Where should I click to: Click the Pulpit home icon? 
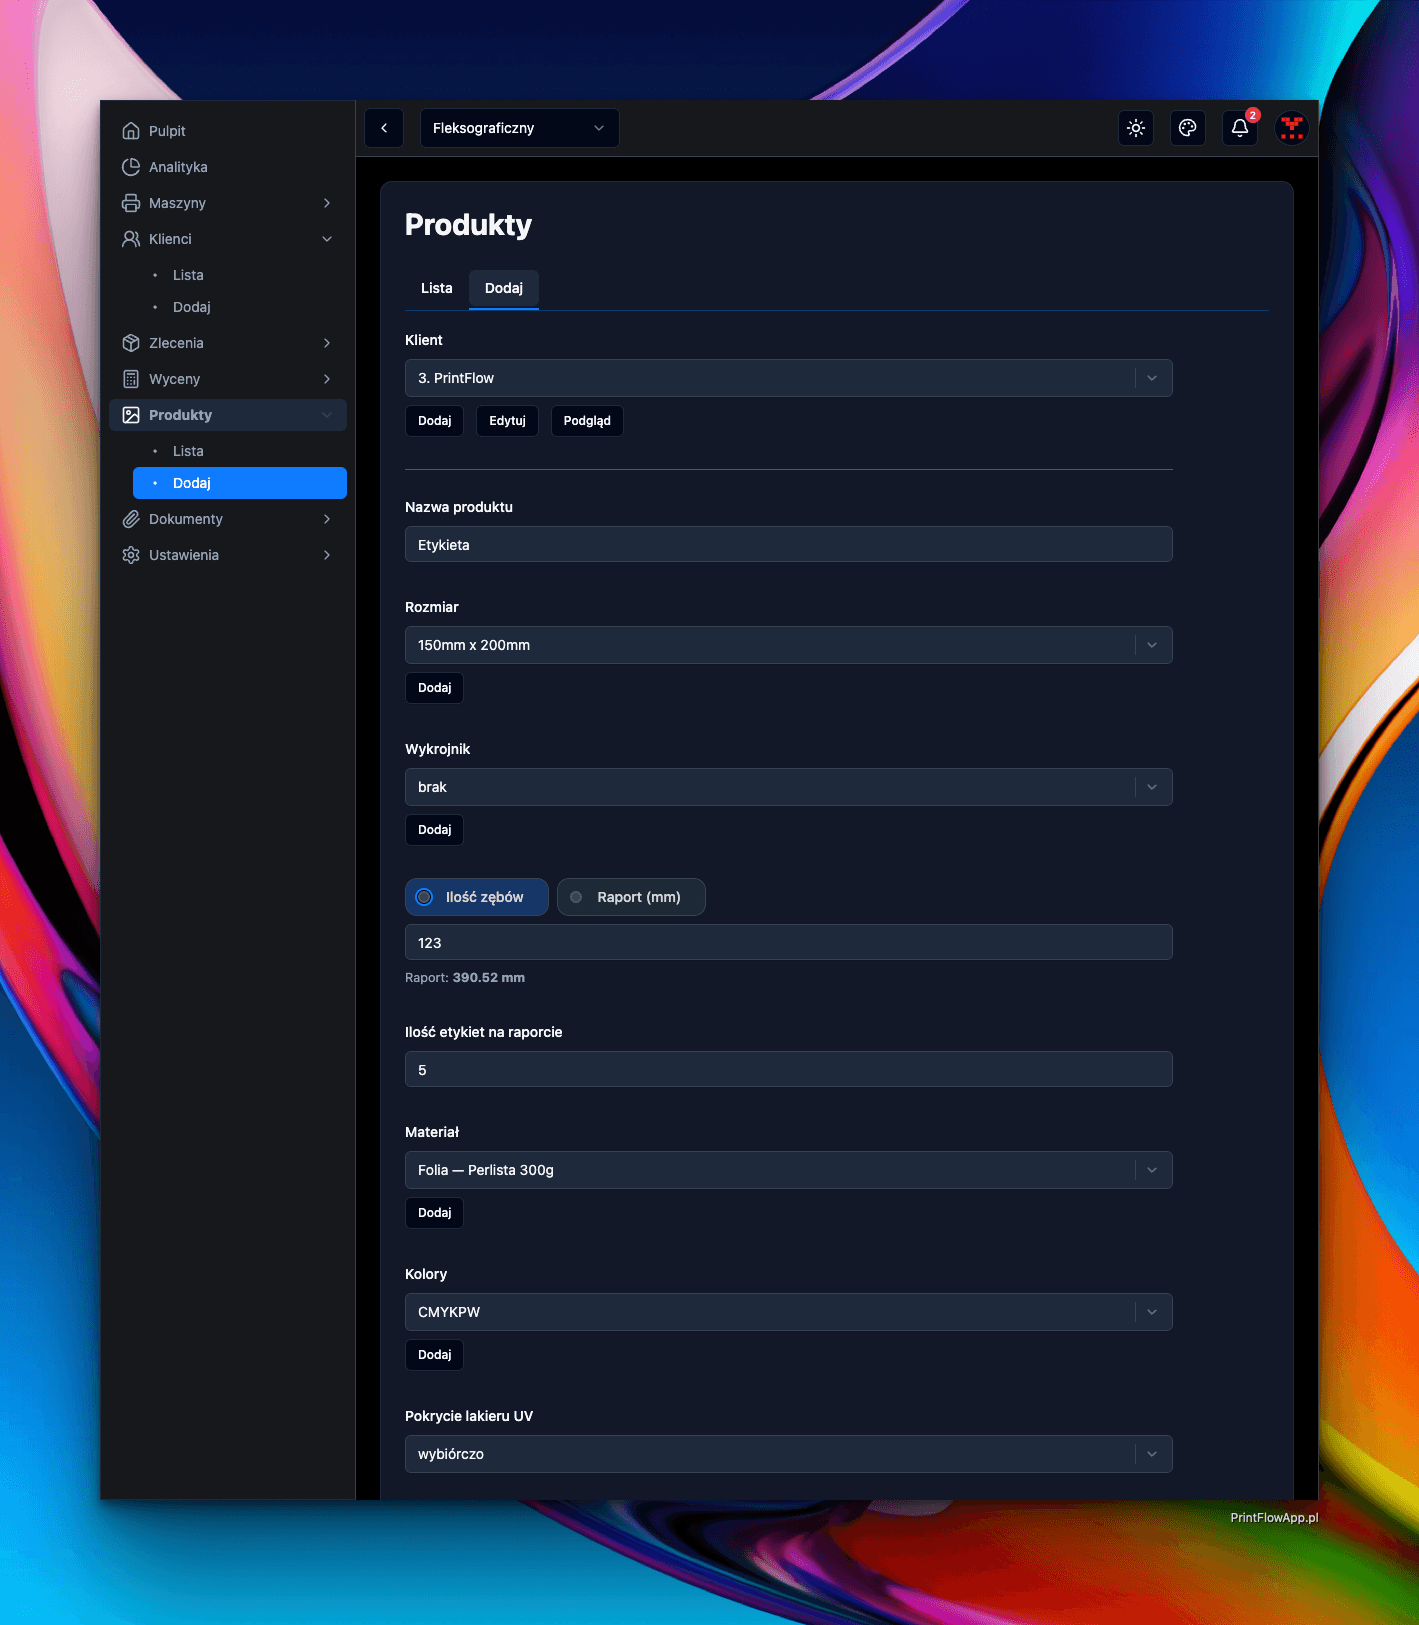tap(131, 131)
